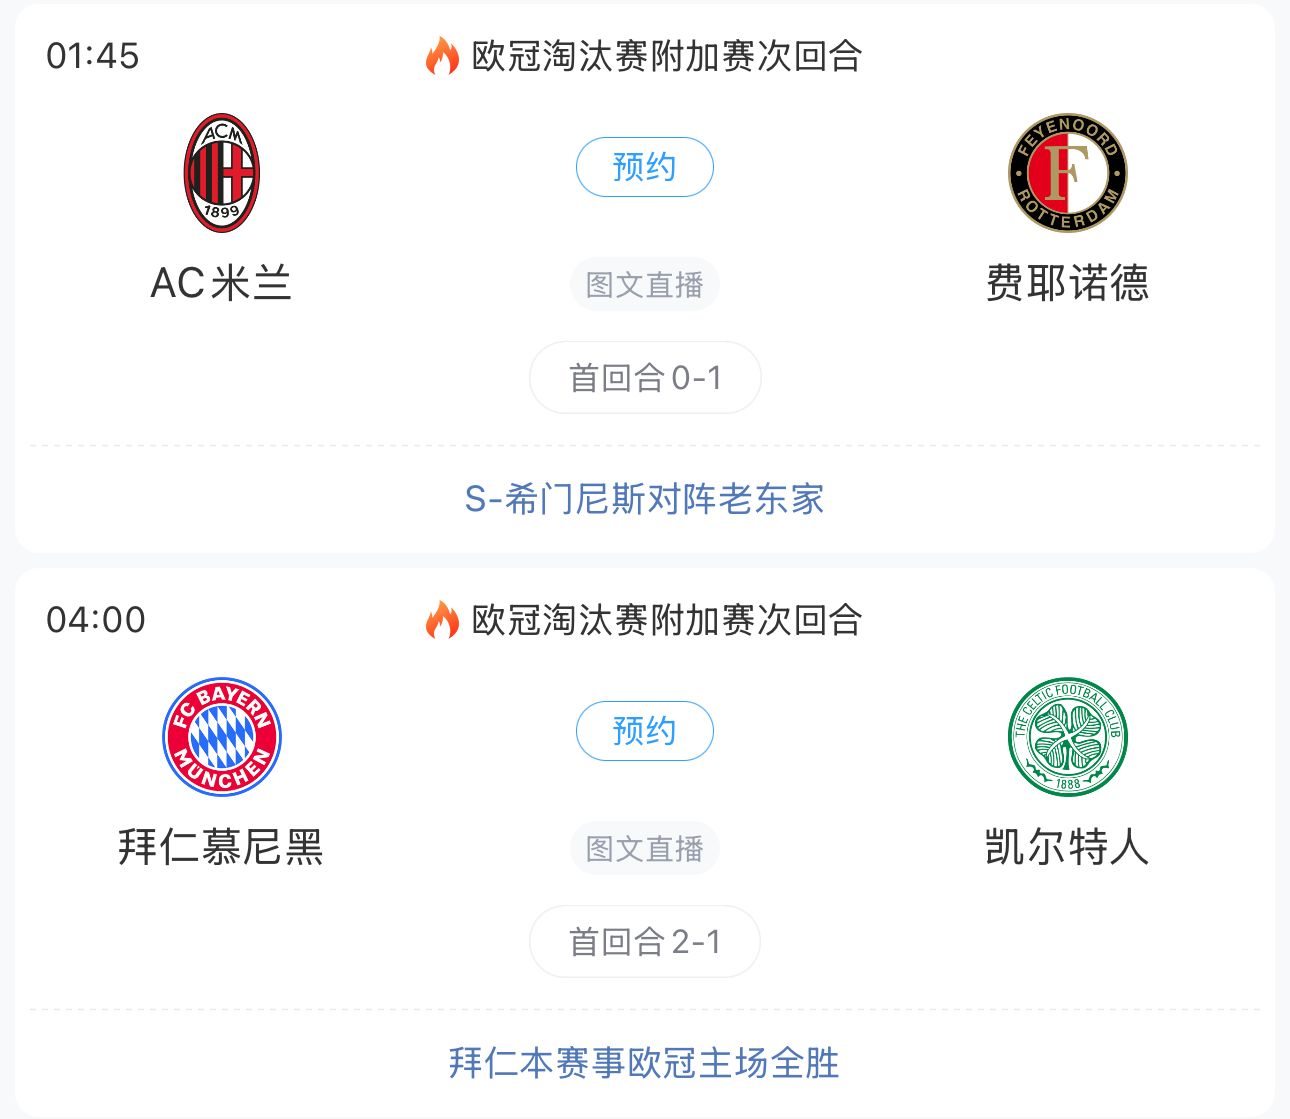
Task: Open the 凯尔特人 team crest
Action: 1065,735
